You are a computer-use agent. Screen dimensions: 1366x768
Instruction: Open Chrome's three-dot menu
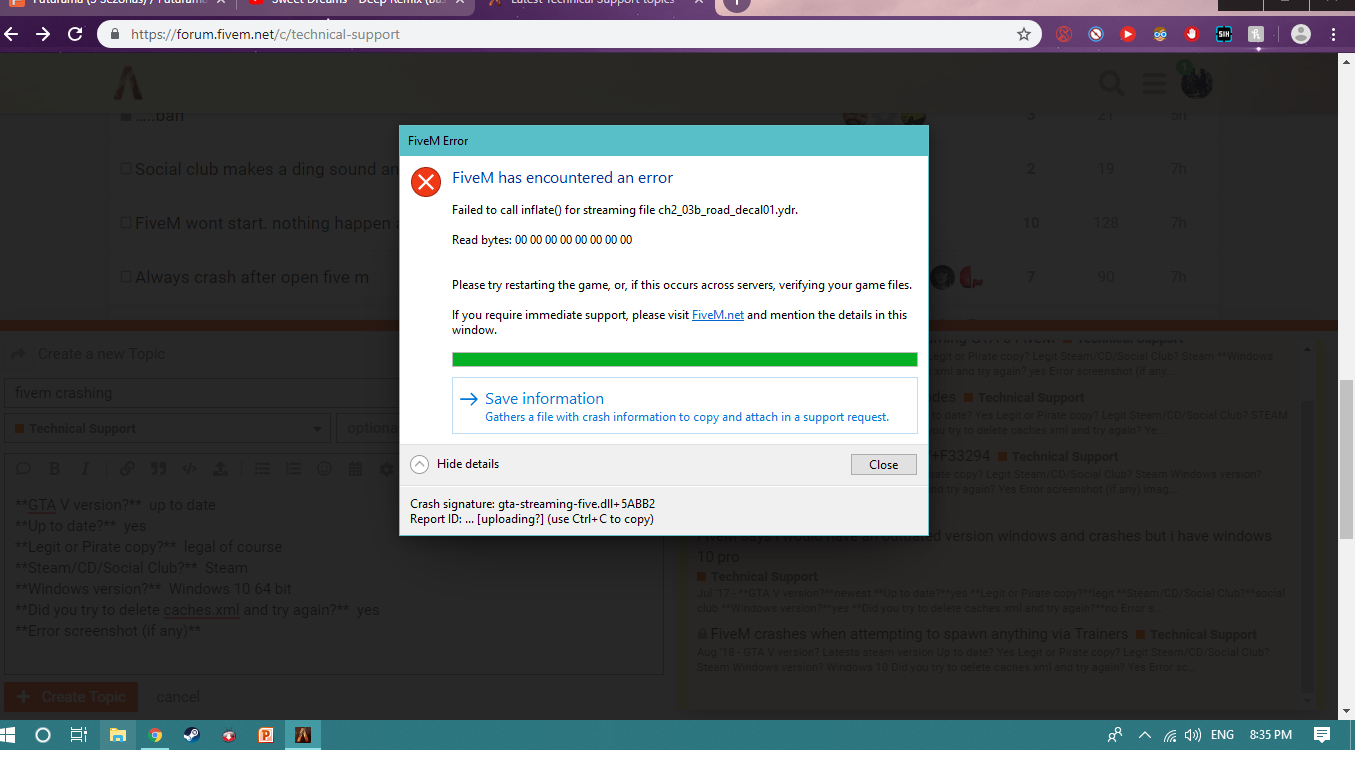1334,34
